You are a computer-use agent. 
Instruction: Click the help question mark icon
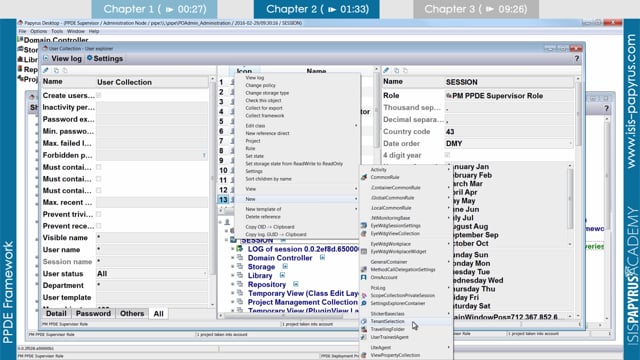pyautogui.click(x=577, y=59)
